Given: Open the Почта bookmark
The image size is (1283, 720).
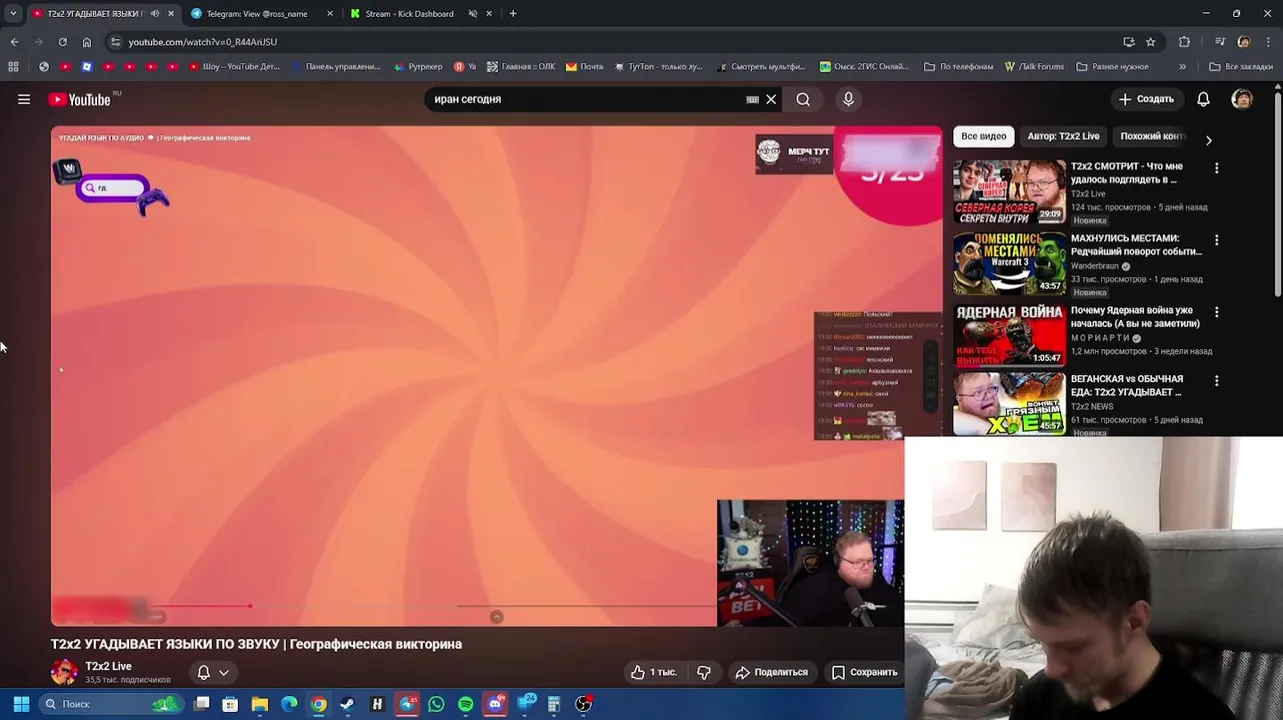Looking at the screenshot, I should 585,67.
